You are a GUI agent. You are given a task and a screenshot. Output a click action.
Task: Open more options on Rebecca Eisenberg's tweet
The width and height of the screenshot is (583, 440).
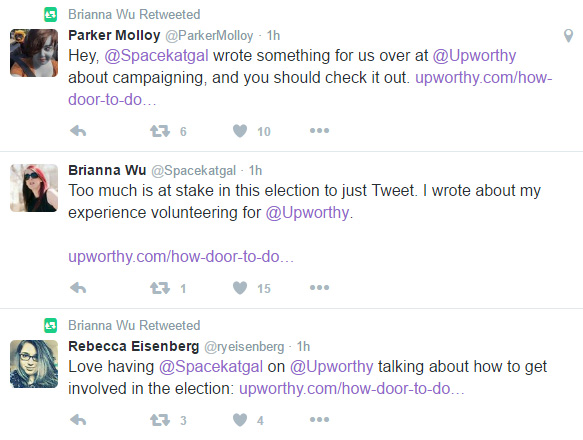point(319,420)
